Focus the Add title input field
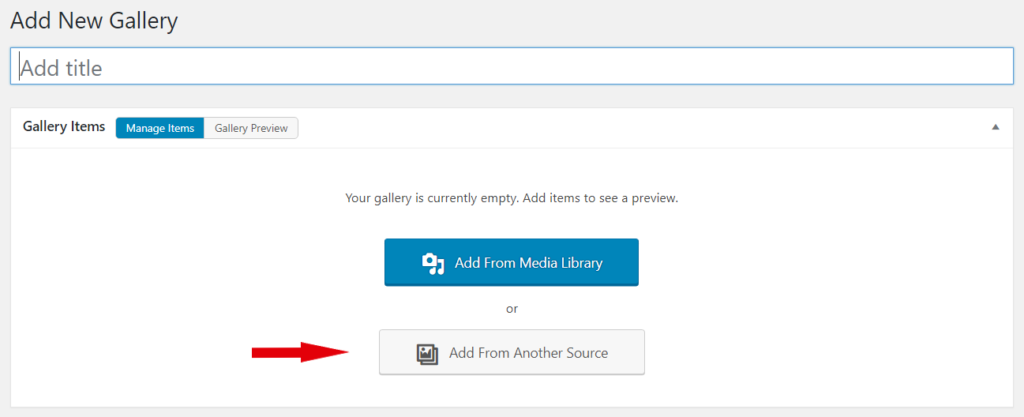The width and height of the screenshot is (1024, 417). (x=512, y=67)
